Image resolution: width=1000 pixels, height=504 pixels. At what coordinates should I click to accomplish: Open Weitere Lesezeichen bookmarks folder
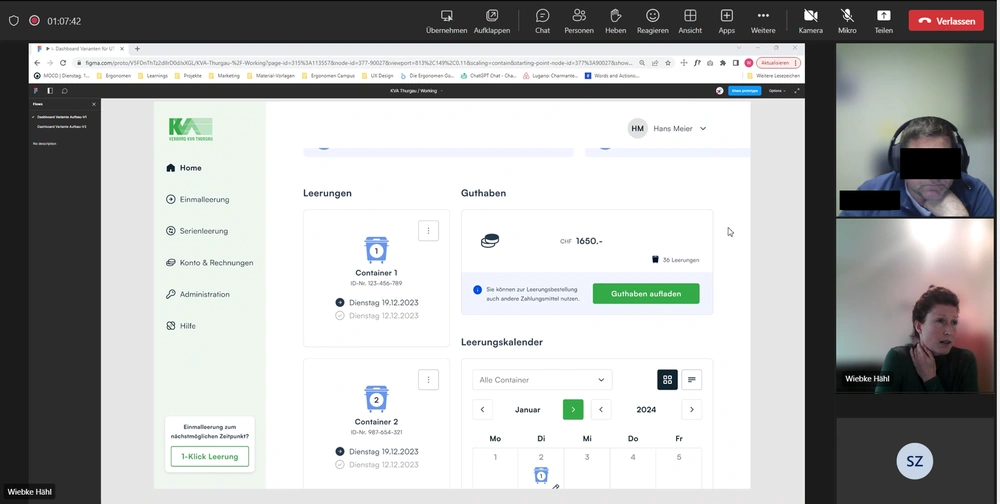(x=773, y=75)
